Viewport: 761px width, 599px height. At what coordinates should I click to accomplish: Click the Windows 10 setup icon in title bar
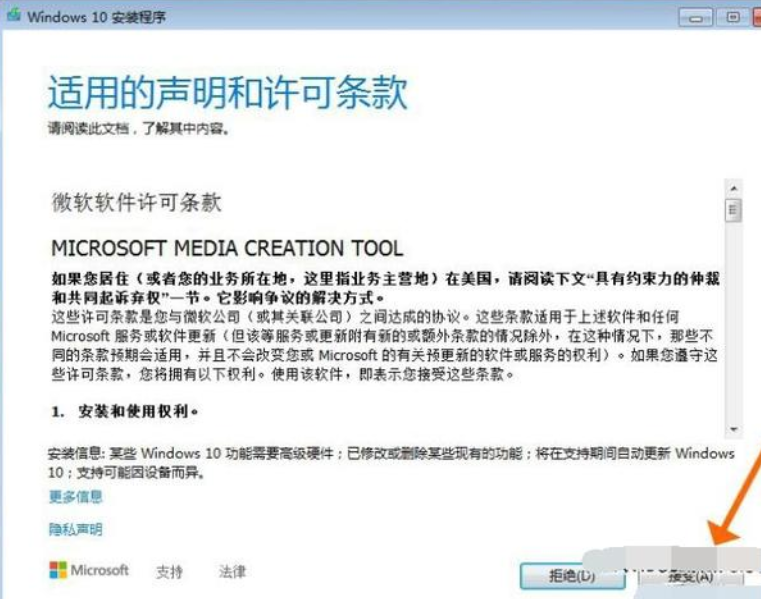(12, 16)
